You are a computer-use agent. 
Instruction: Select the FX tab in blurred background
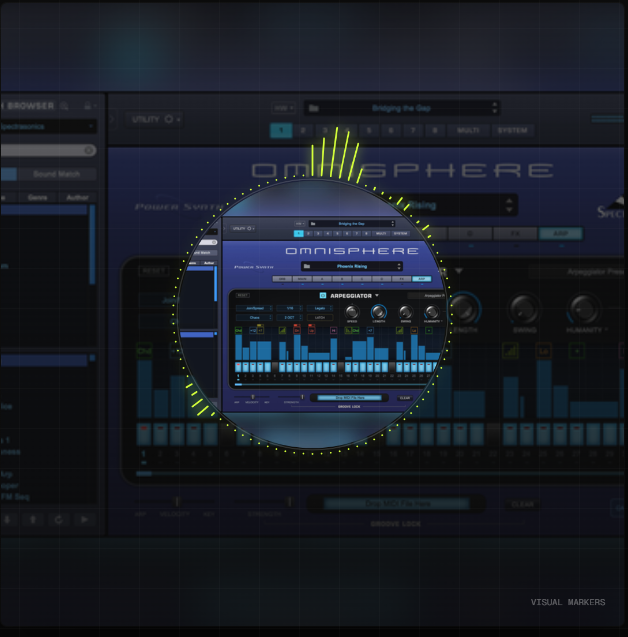pos(515,234)
